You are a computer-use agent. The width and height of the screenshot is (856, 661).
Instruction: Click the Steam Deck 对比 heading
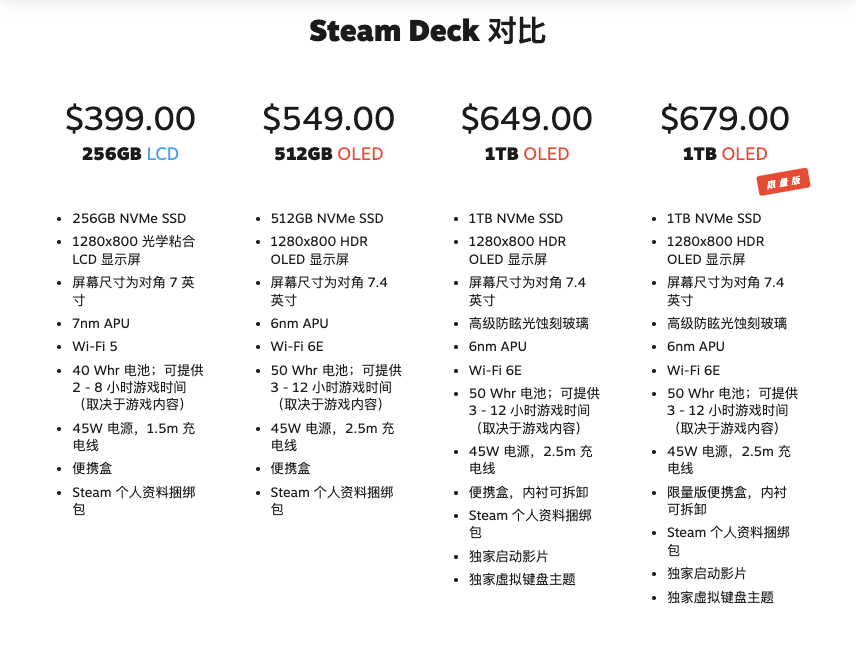click(427, 31)
